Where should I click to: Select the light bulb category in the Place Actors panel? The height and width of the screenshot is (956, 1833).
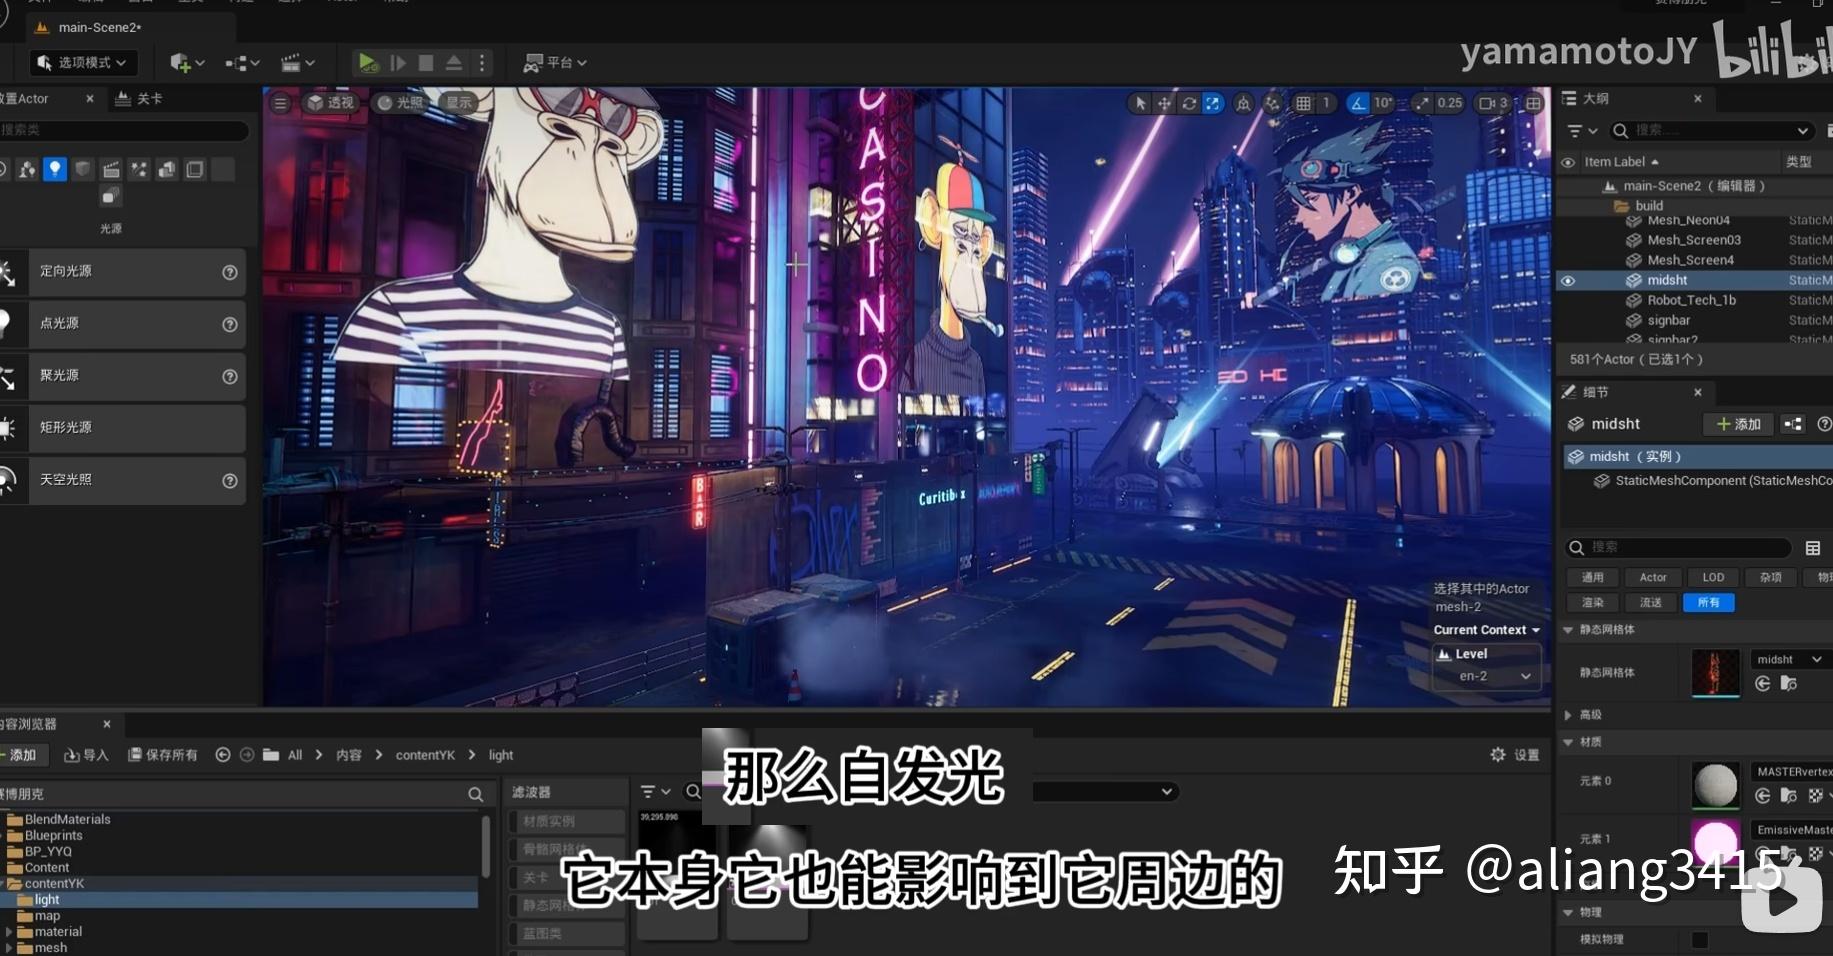click(55, 168)
